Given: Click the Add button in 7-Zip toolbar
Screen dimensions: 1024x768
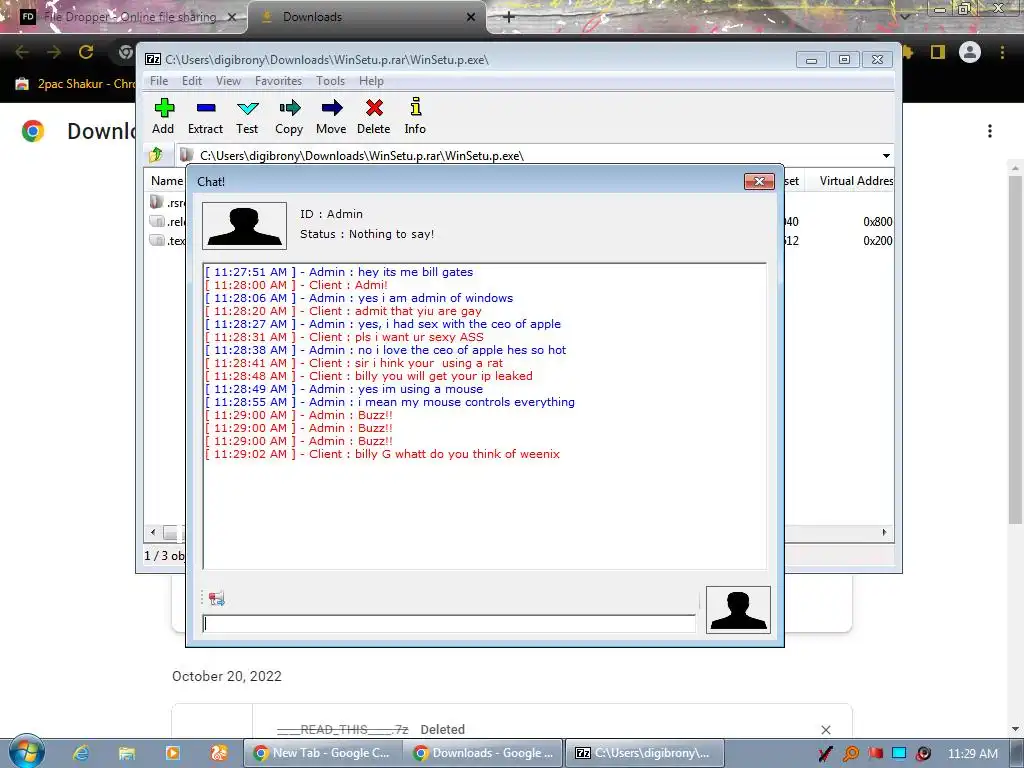Looking at the screenshot, I should [x=163, y=116].
